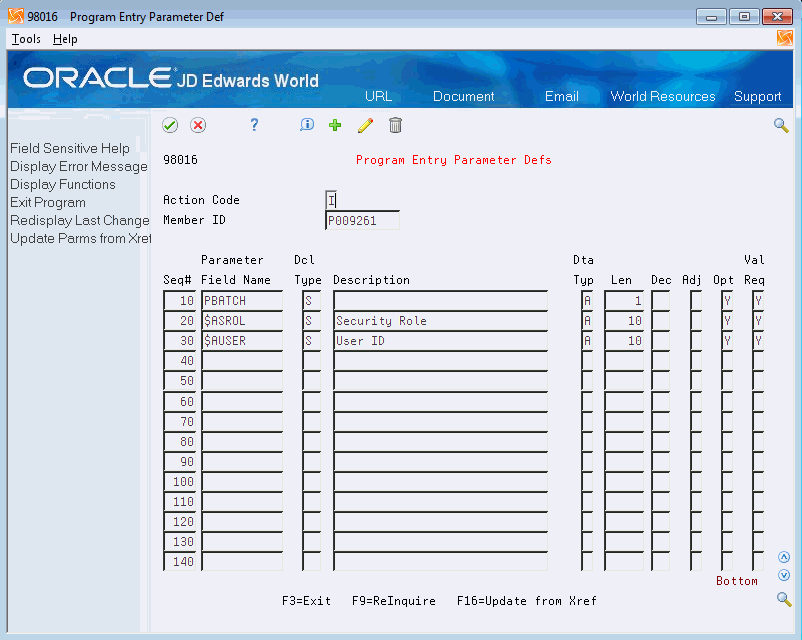Click the red X cancel icon

[x=198, y=125]
